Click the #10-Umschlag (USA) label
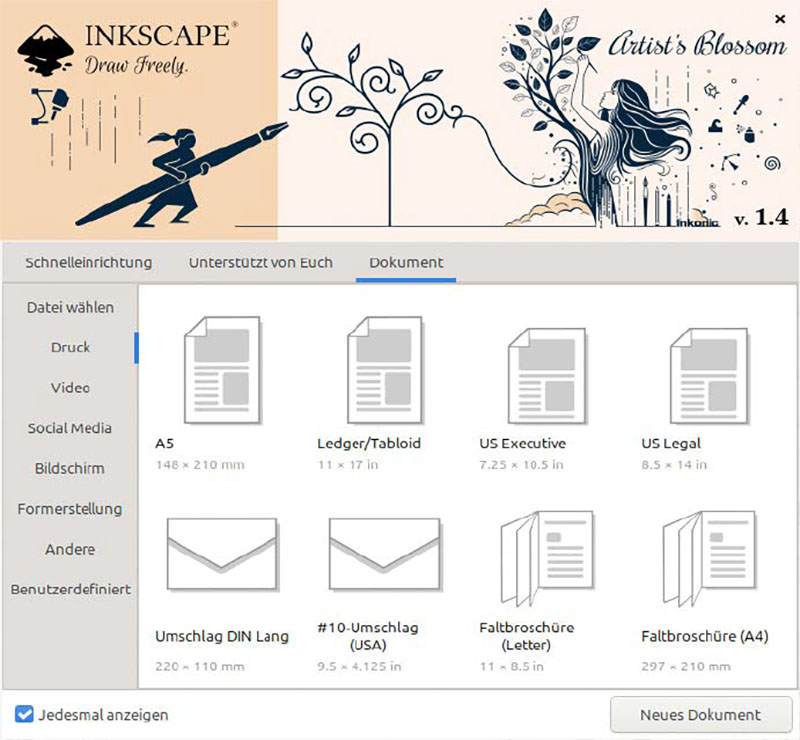Viewport: 800px width, 740px height. coord(368,636)
